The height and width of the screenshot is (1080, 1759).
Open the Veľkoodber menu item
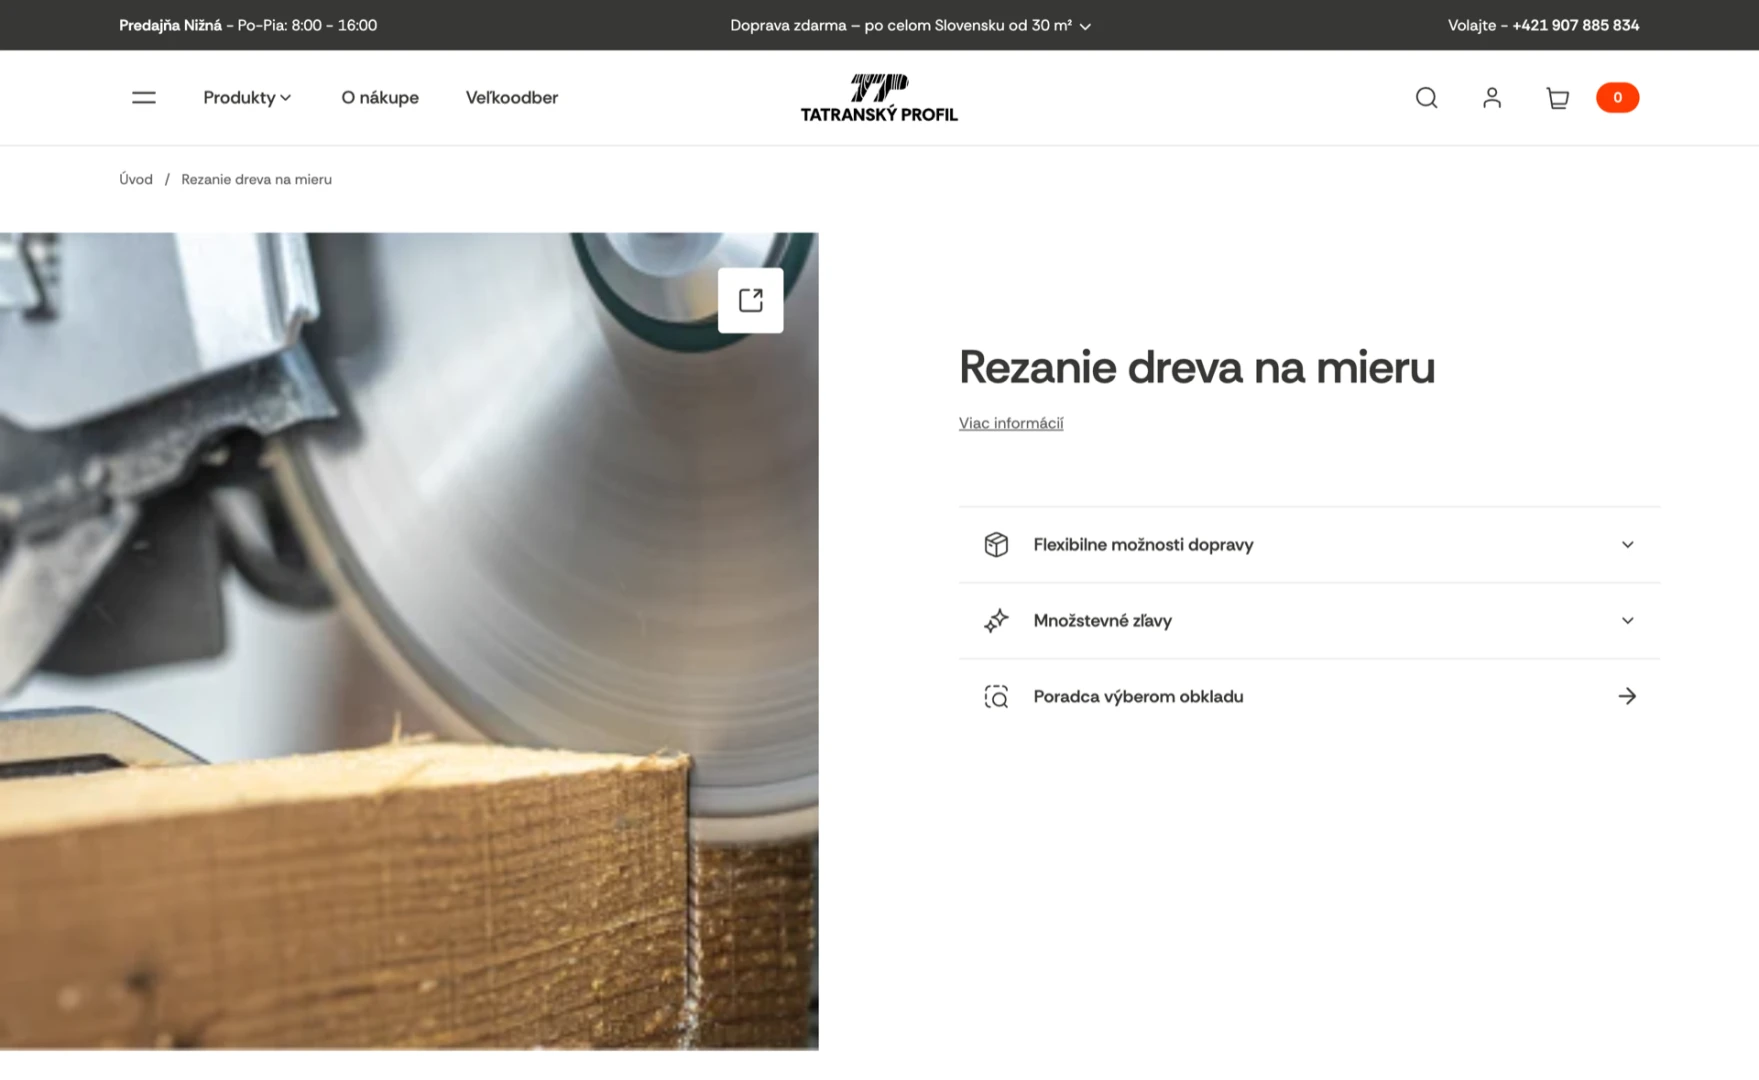pos(512,98)
